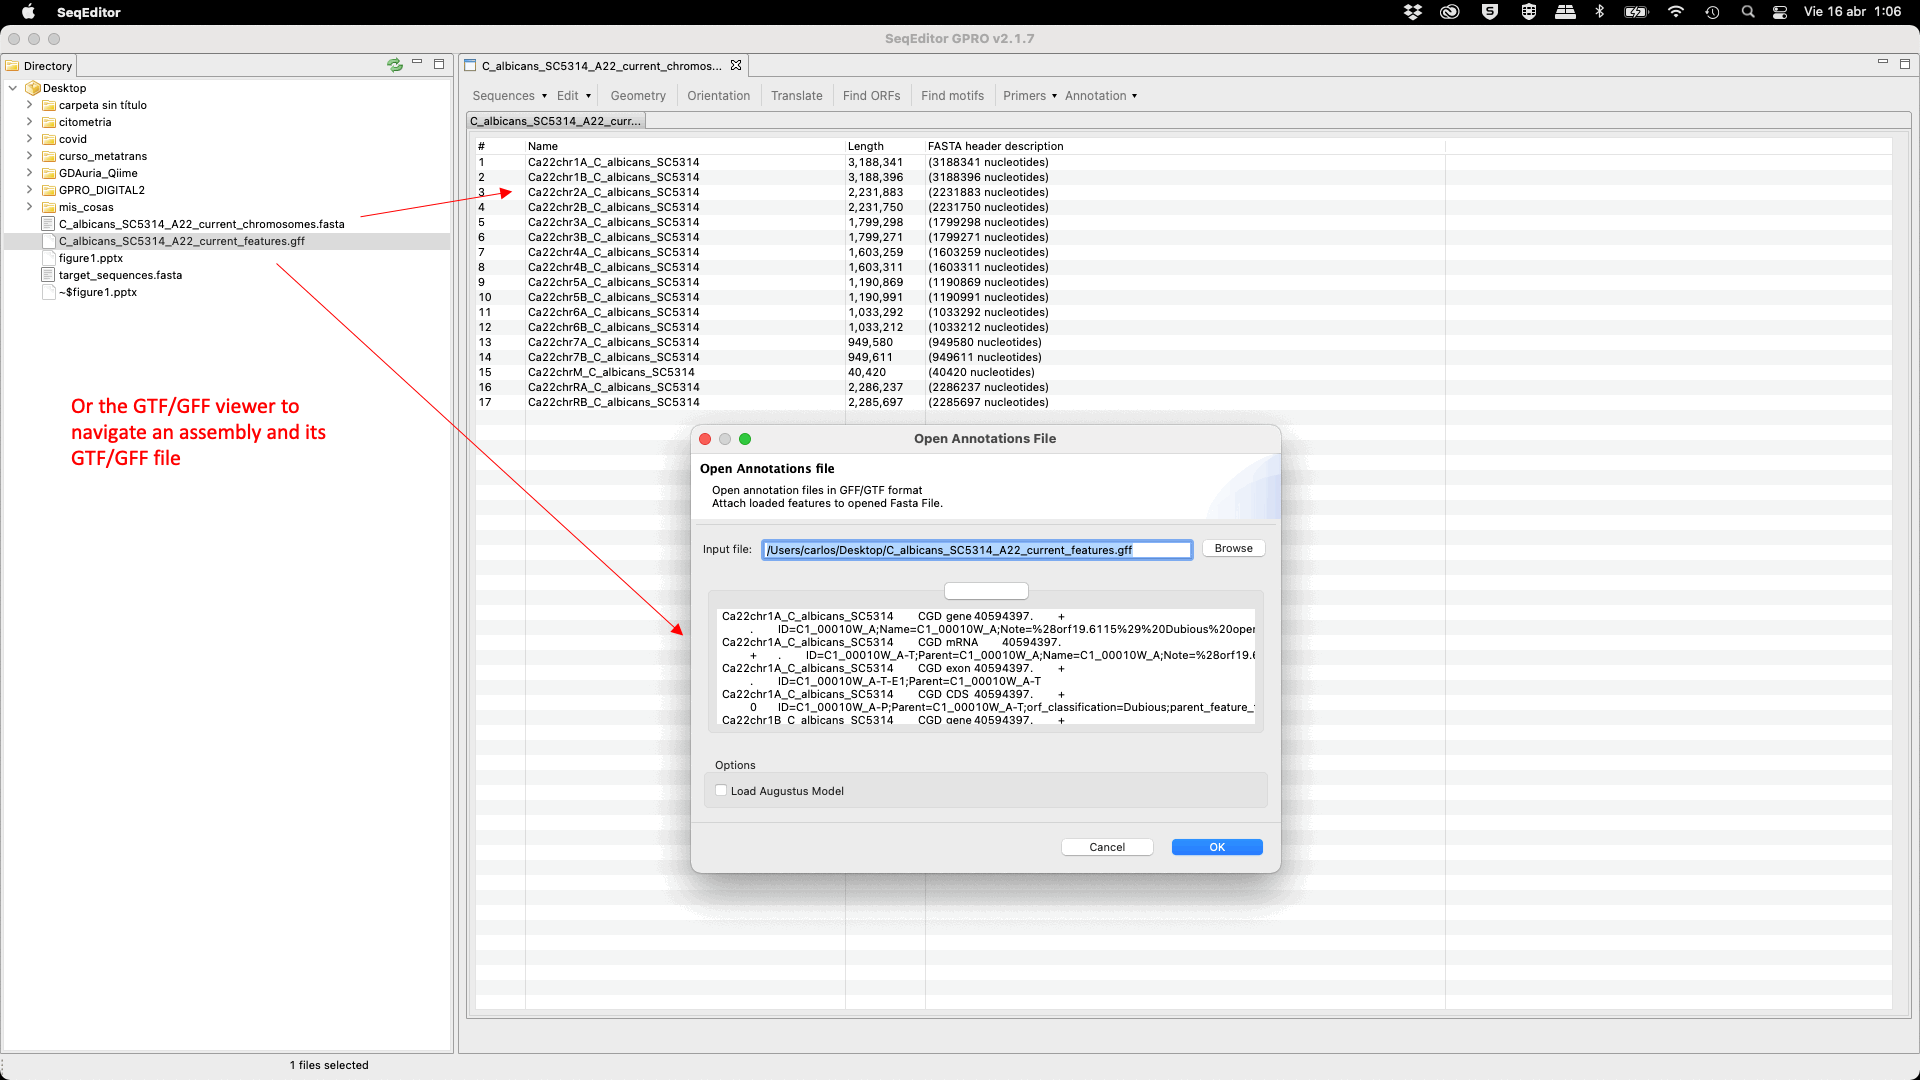Open the Sequences dropdown menu

tap(509, 96)
